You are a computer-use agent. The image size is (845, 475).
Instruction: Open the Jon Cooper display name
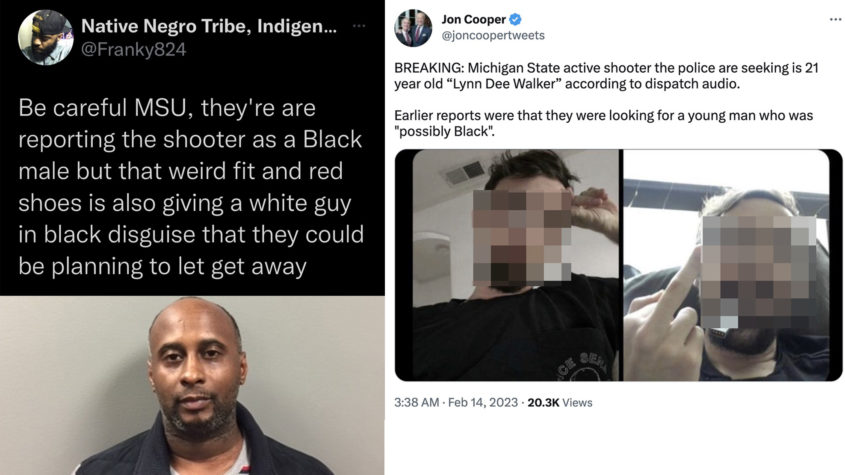(x=474, y=19)
